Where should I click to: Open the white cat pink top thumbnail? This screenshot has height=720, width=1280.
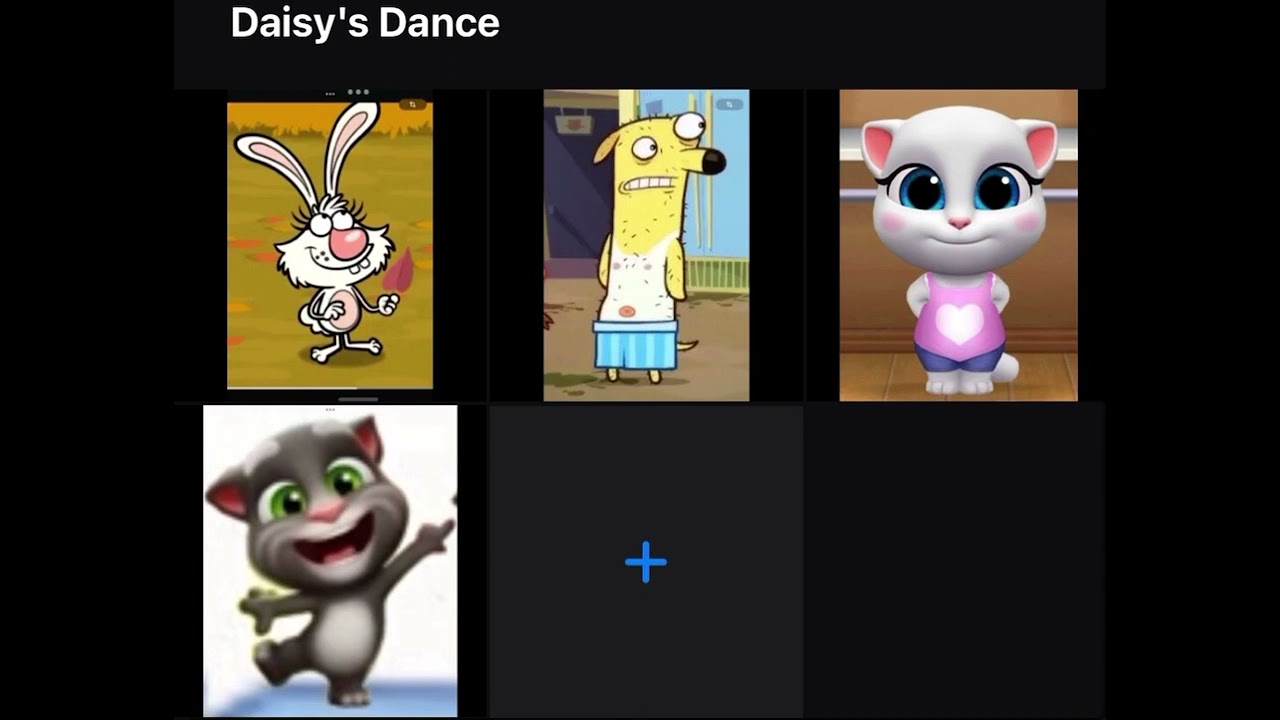tap(958, 245)
